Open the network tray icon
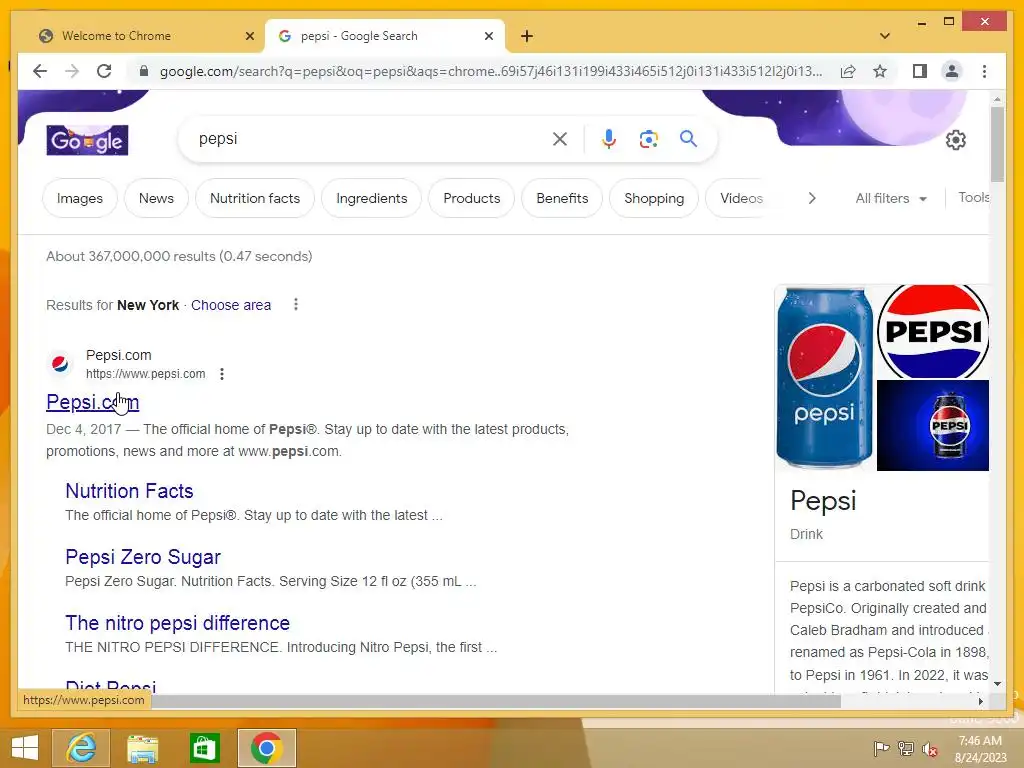The image size is (1024, 768). pyautogui.click(x=905, y=748)
